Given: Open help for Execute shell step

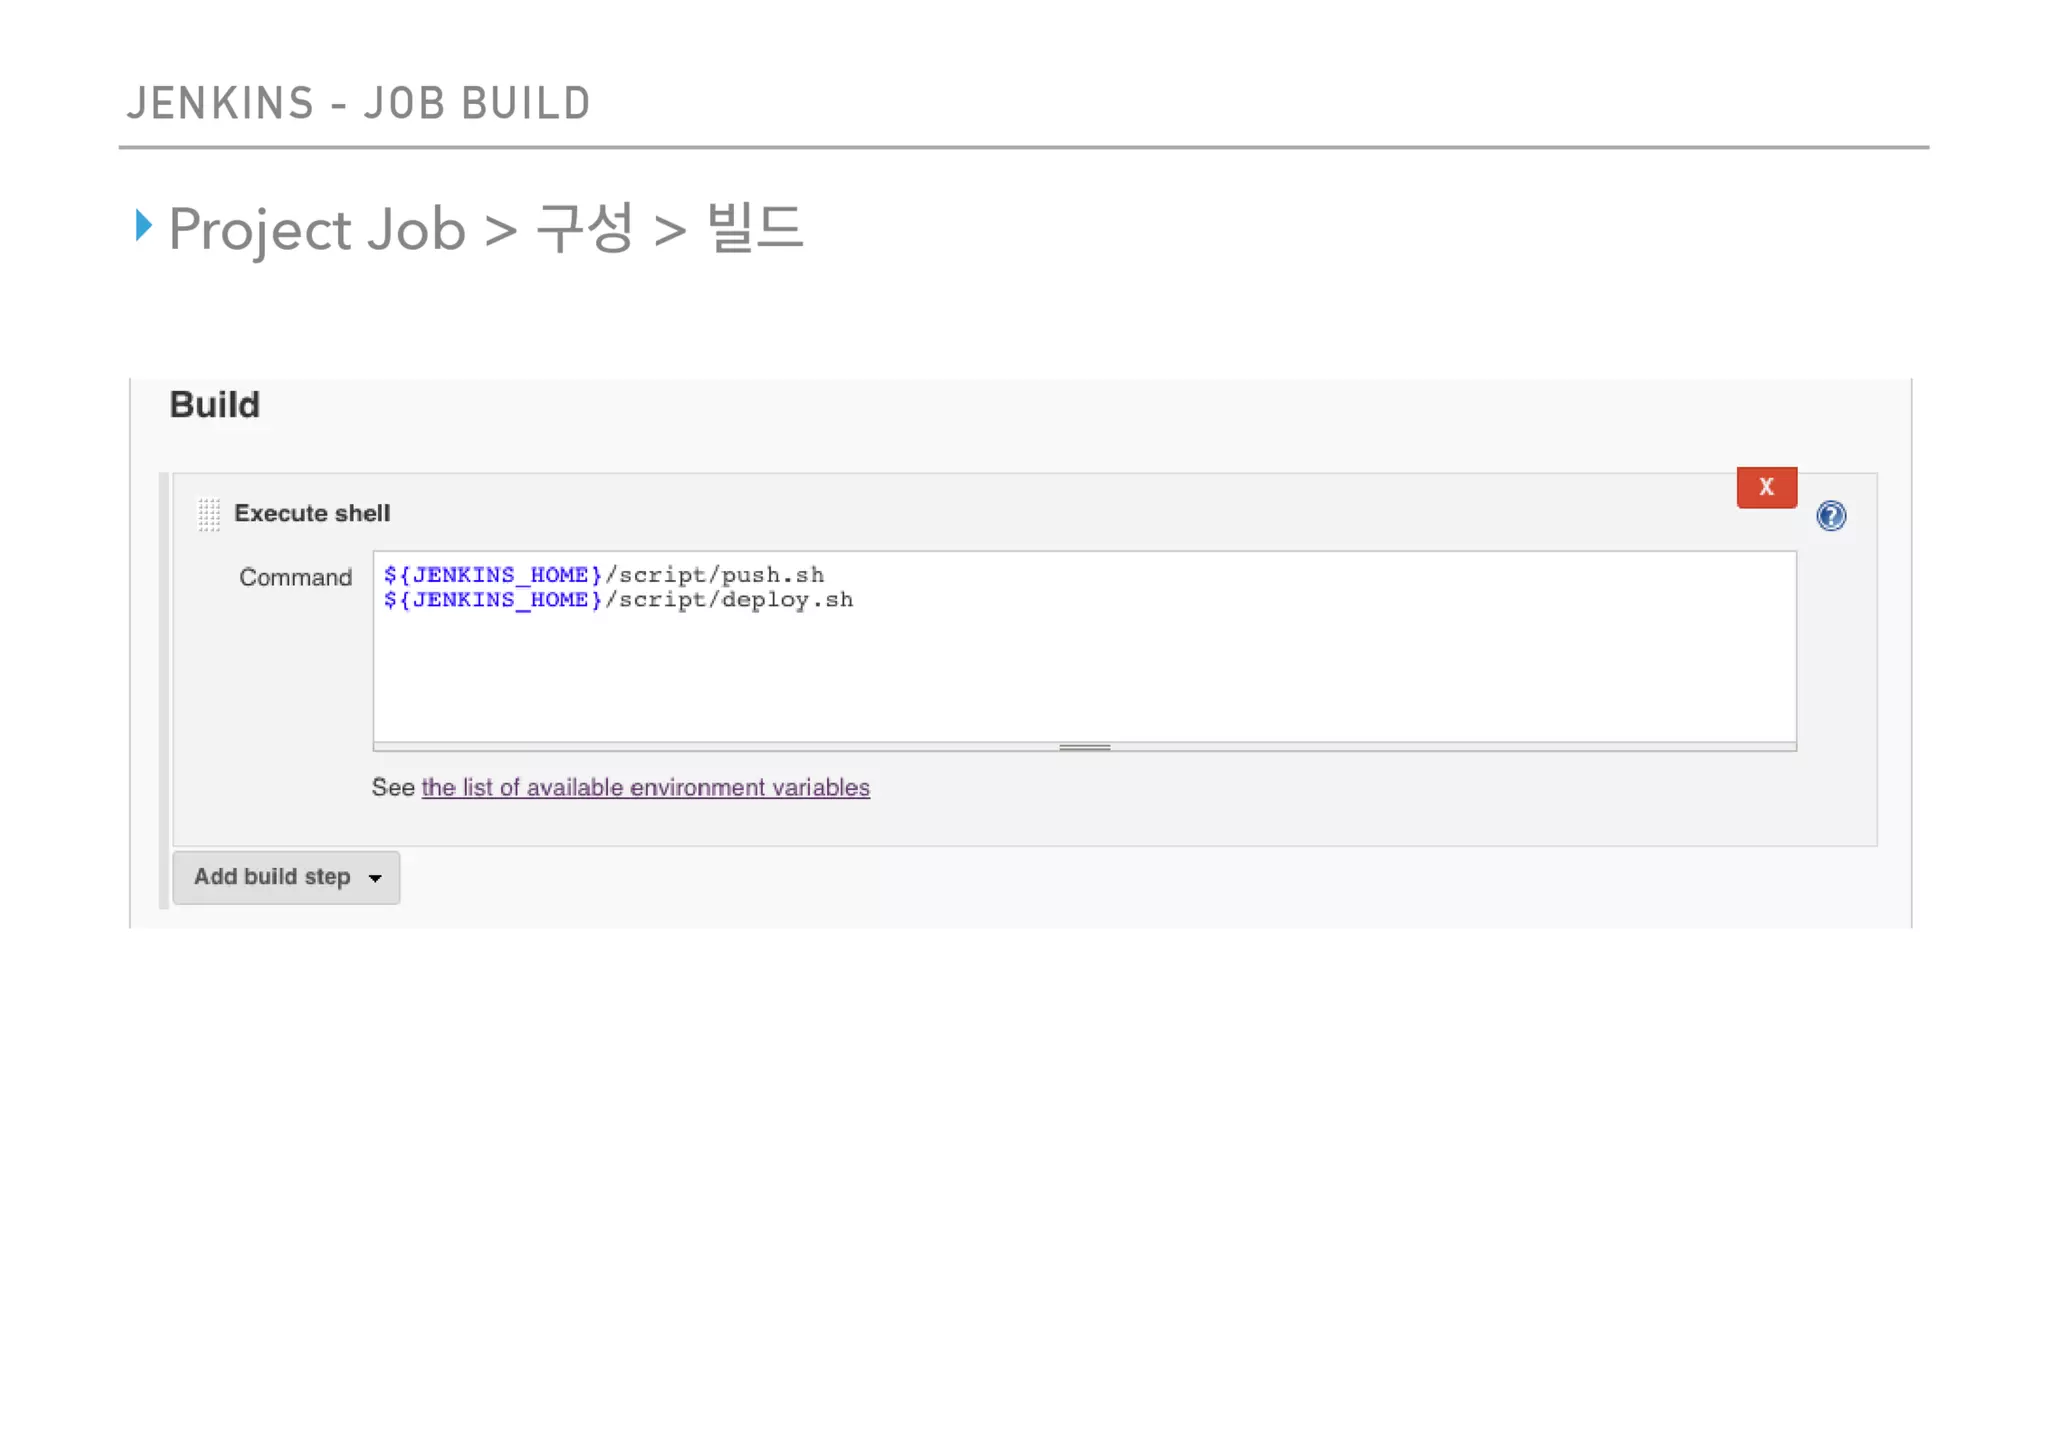Looking at the screenshot, I should tap(1830, 515).
